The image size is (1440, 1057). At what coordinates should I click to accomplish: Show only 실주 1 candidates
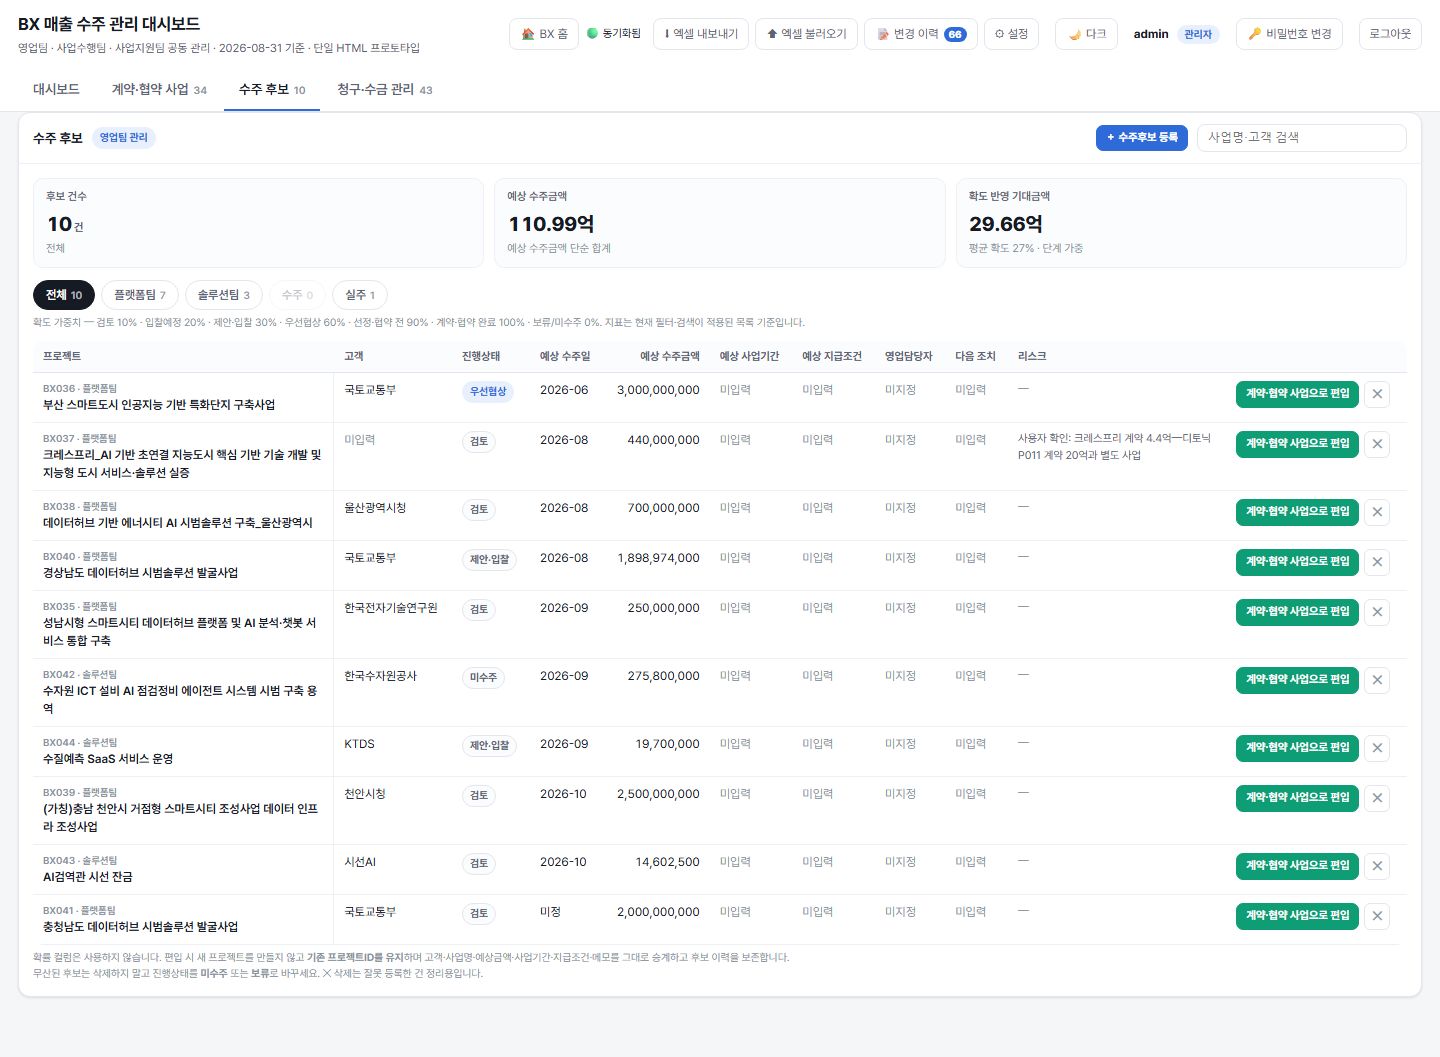pos(360,295)
